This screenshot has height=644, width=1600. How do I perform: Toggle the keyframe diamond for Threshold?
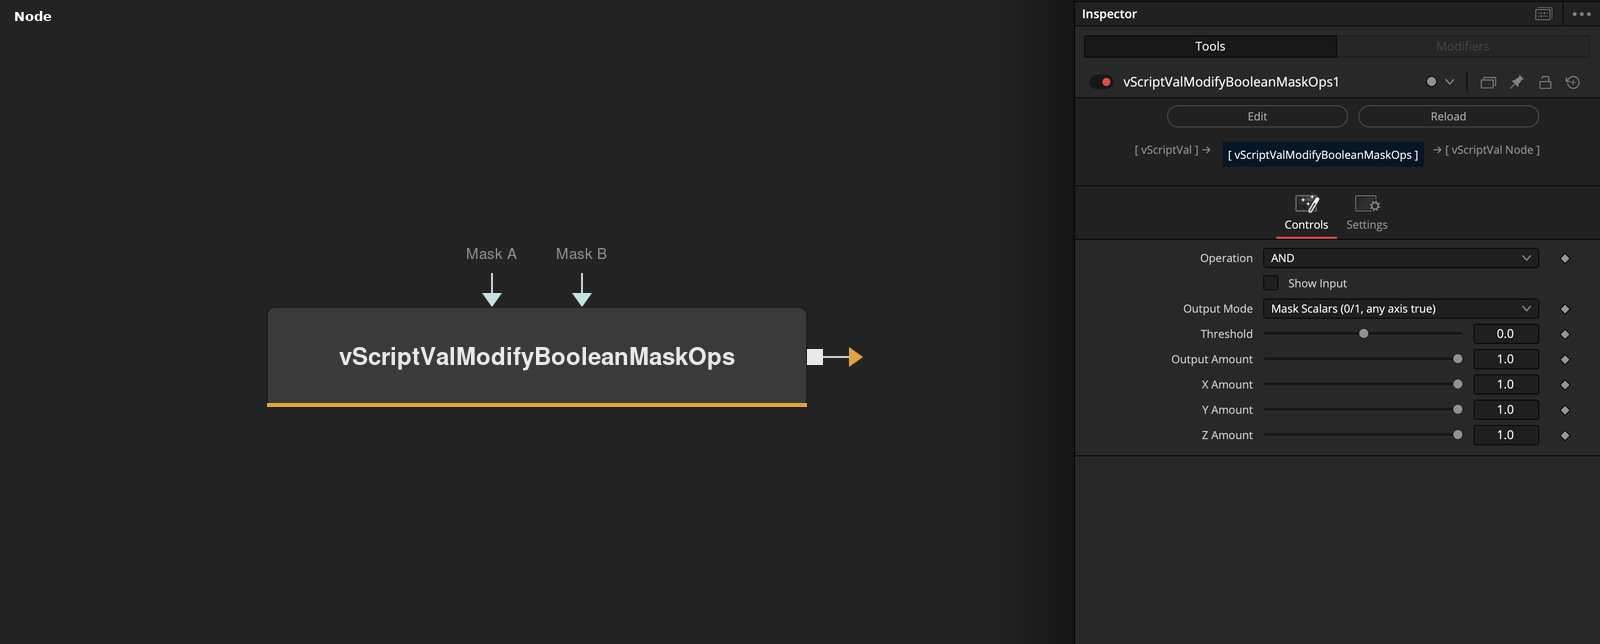pyautogui.click(x=1565, y=334)
